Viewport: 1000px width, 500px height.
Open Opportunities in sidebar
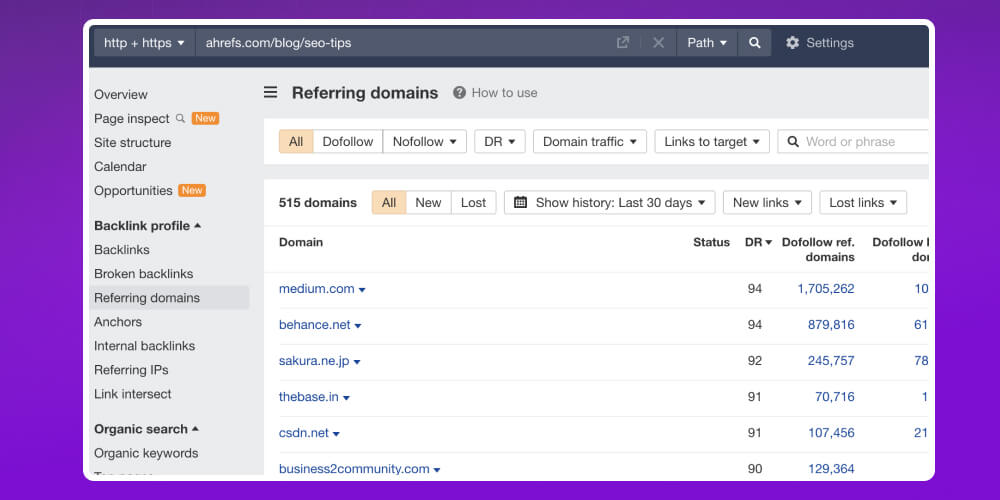point(133,191)
